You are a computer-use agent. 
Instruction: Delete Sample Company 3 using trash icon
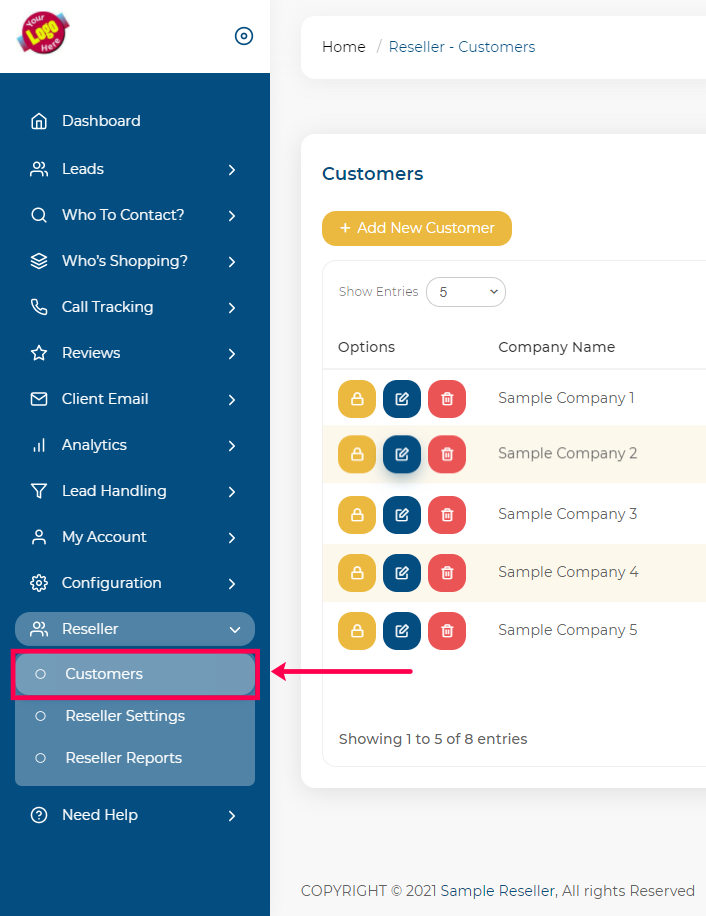[447, 515]
